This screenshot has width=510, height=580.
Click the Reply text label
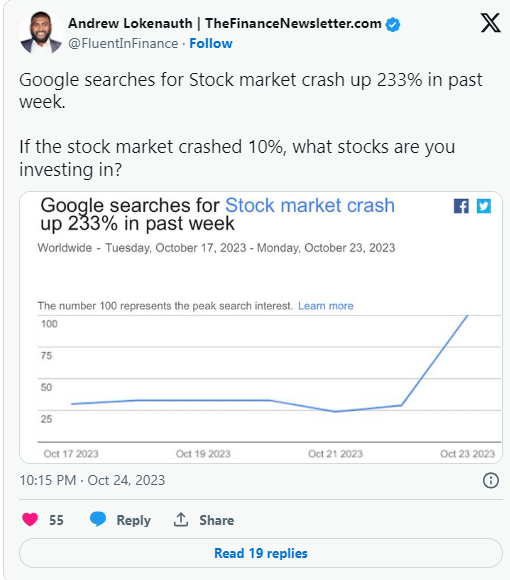134,520
